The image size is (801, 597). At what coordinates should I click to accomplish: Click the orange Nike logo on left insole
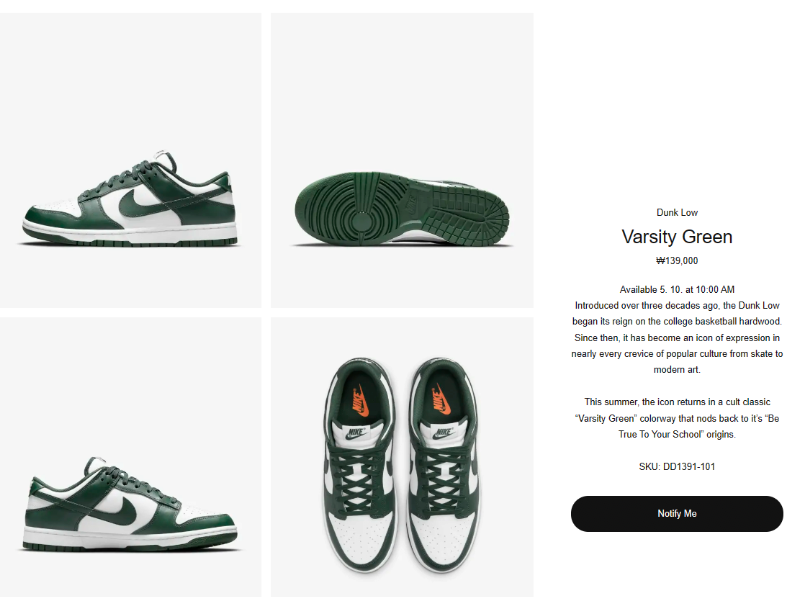coord(361,400)
